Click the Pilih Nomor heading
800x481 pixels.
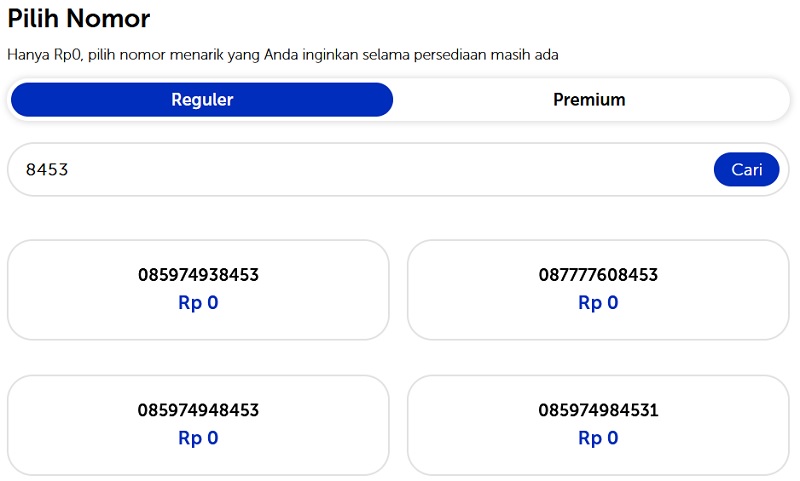point(79,18)
